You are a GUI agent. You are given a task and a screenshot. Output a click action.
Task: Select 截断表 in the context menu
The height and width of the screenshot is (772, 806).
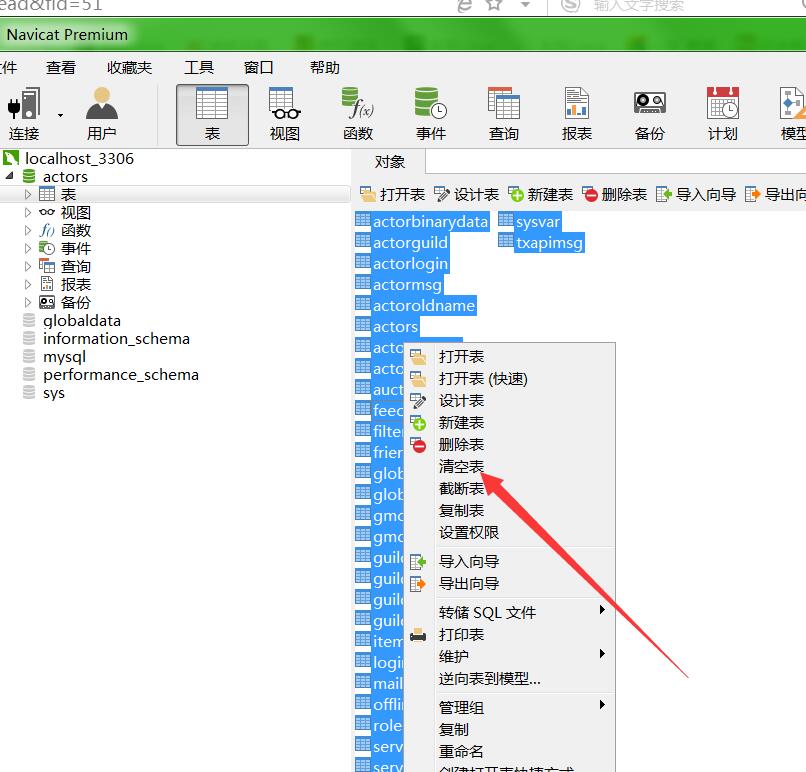click(x=461, y=489)
